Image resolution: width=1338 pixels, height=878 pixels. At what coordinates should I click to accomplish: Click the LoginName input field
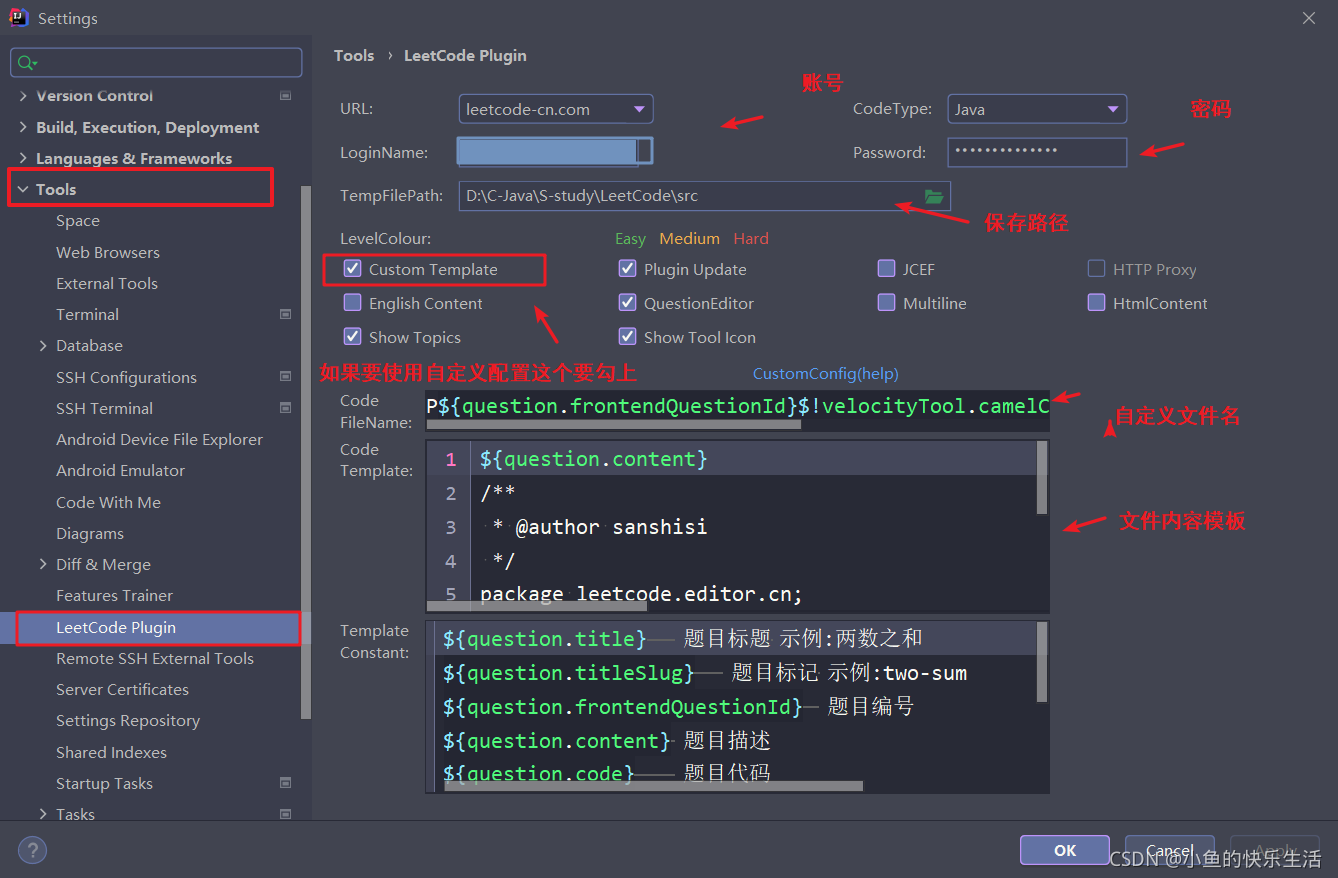555,151
